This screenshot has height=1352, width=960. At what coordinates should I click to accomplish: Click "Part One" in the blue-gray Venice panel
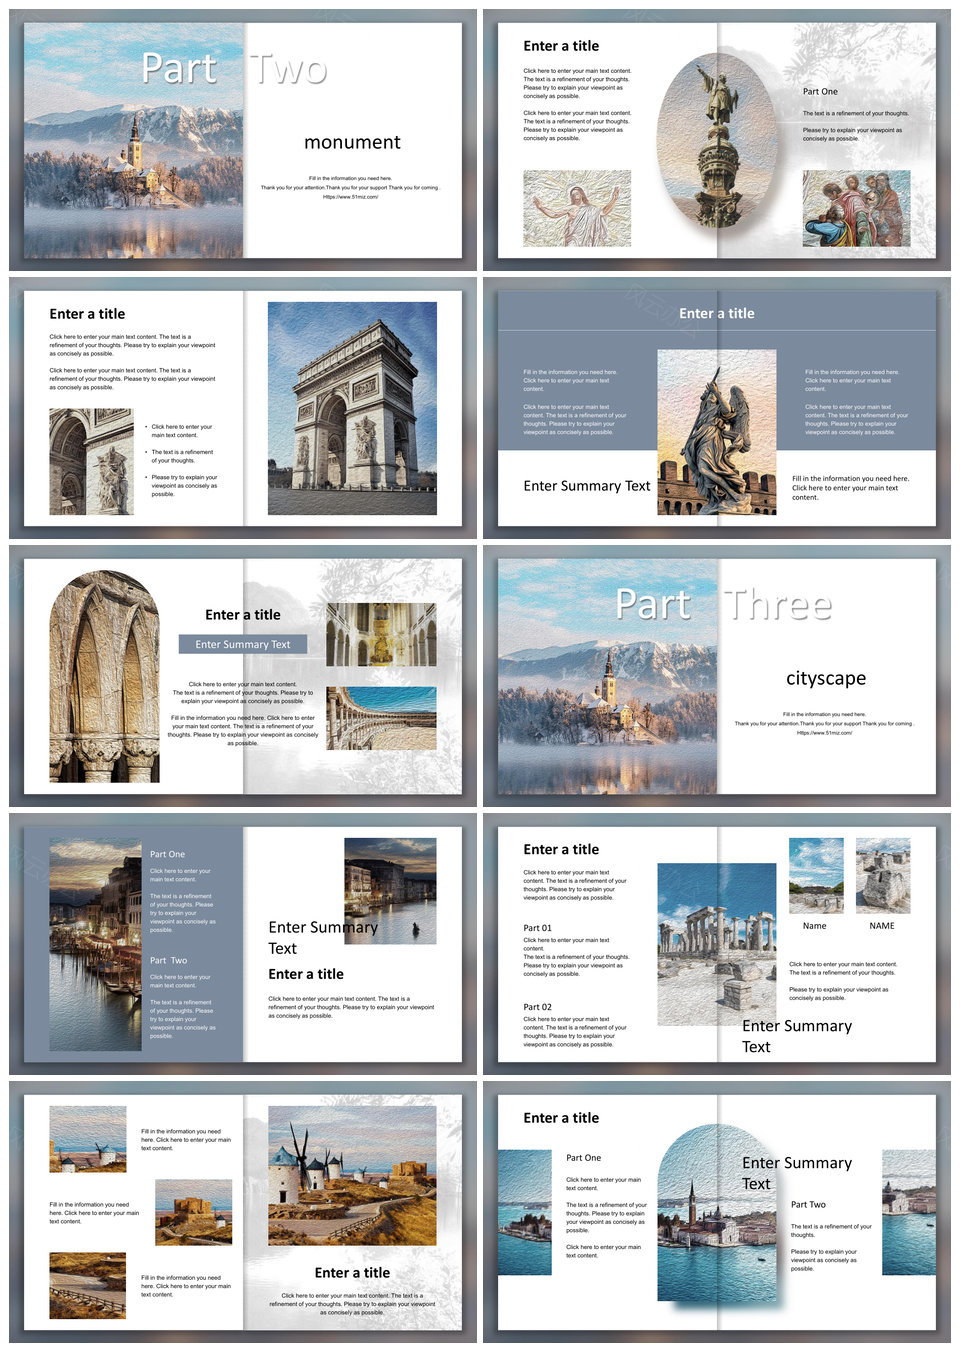click(168, 855)
